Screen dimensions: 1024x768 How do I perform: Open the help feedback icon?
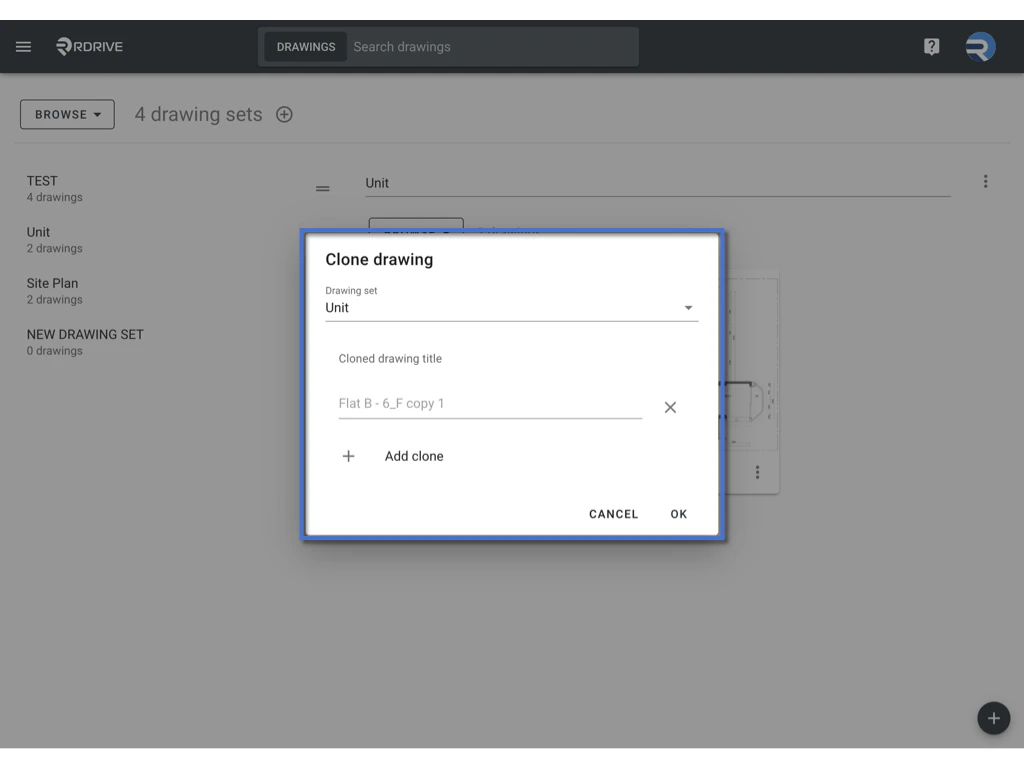[931, 46]
